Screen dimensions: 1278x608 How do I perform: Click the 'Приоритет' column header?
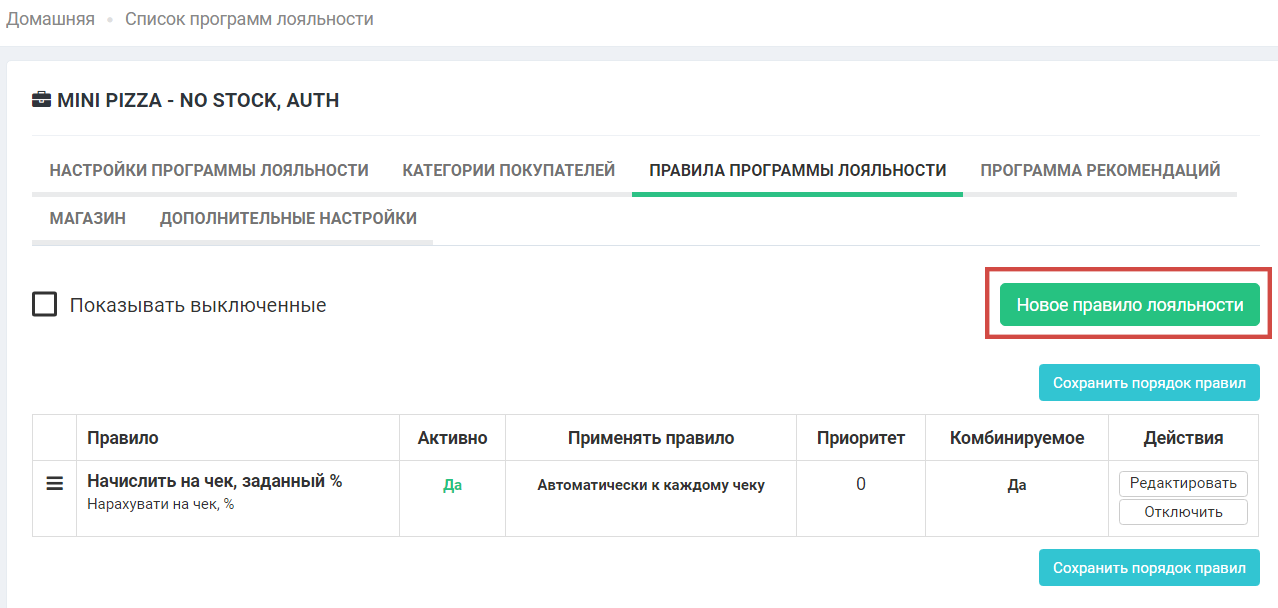pos(860,438)
